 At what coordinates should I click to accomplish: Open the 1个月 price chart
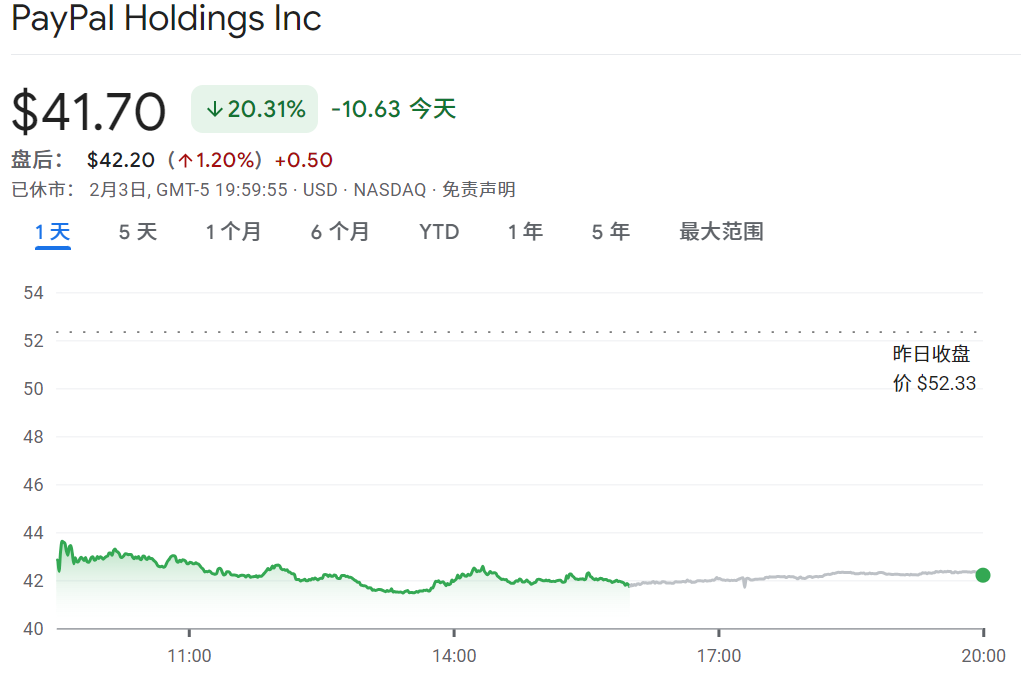pyautogui.click(x=233, y=231)
